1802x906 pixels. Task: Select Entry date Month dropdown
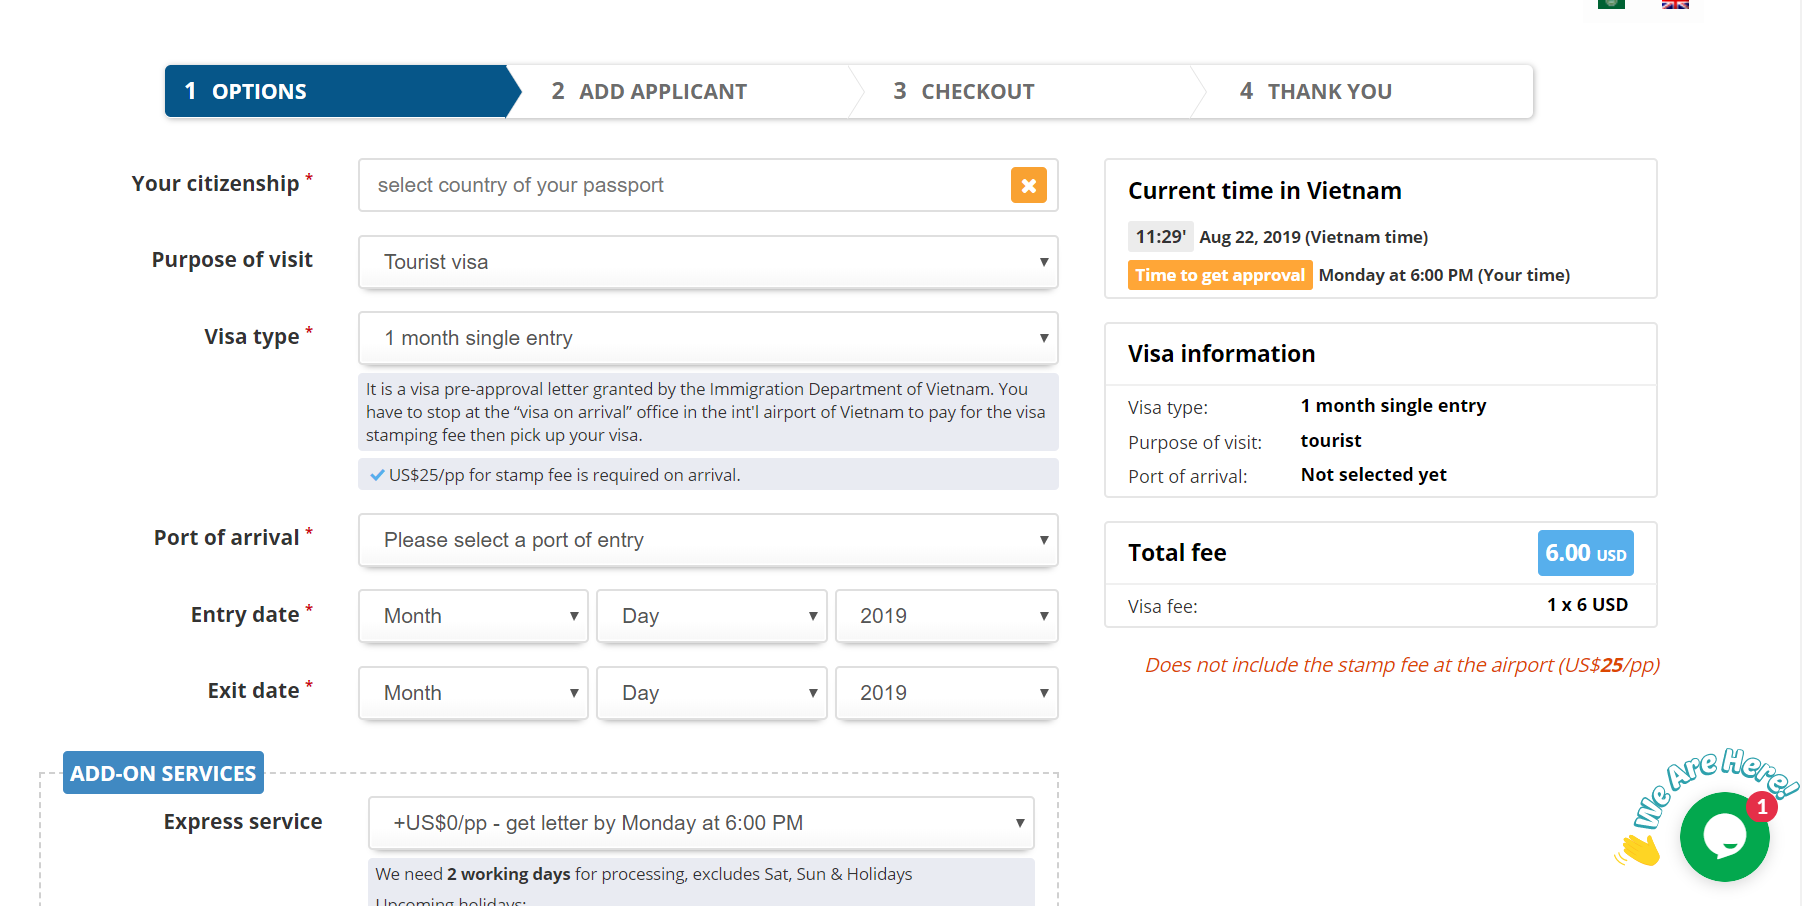(x=473, y=616)
